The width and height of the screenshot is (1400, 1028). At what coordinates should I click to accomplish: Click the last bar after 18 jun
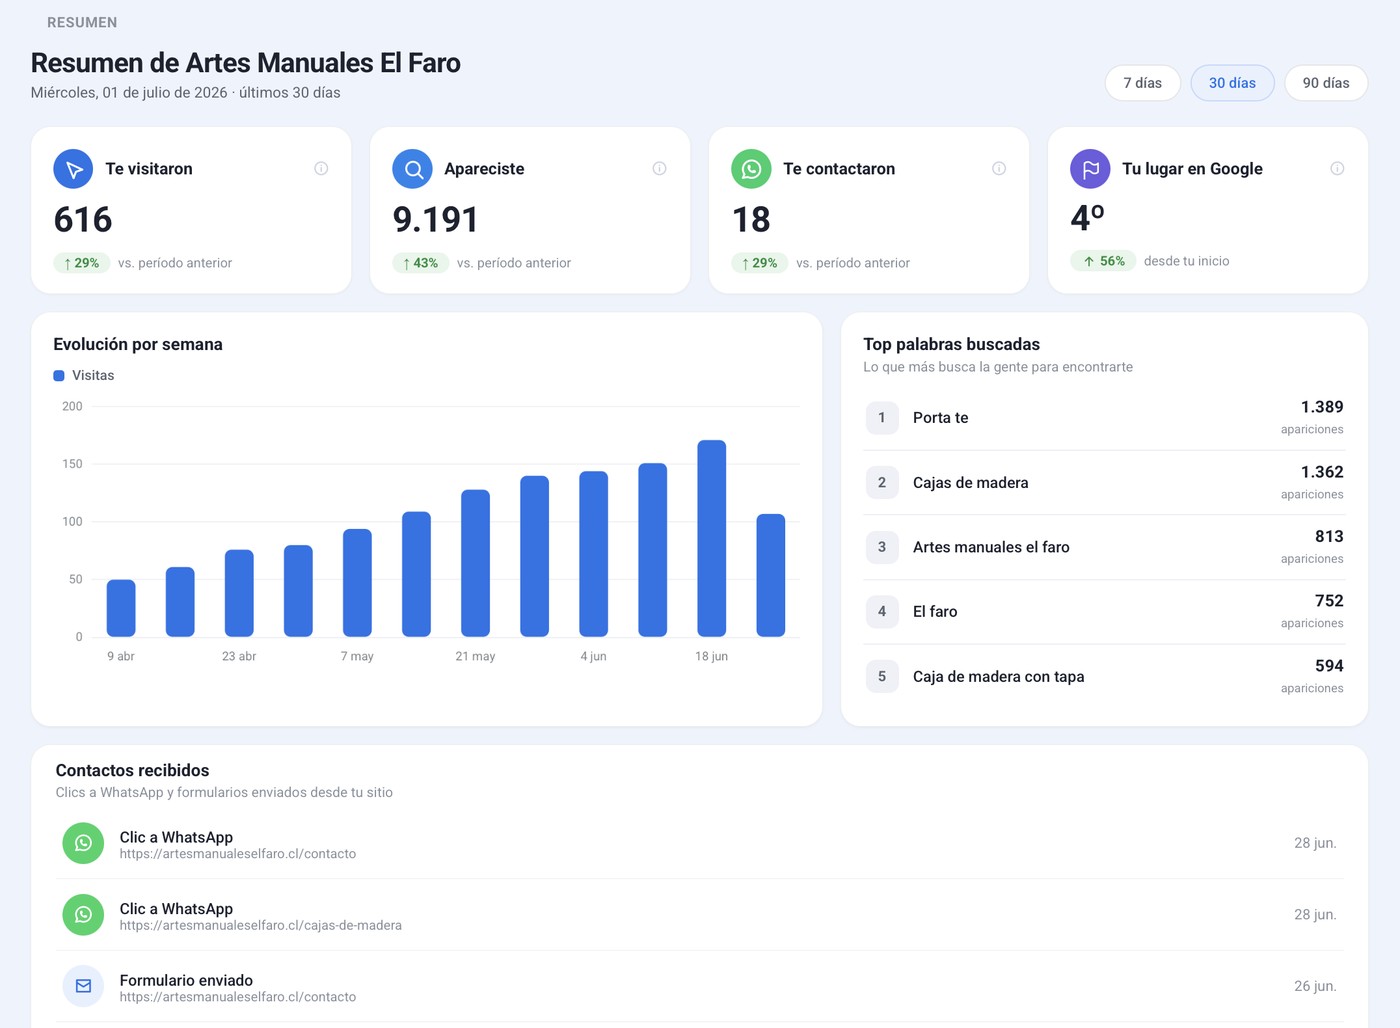pyautogui.click(x=770, y=575)
